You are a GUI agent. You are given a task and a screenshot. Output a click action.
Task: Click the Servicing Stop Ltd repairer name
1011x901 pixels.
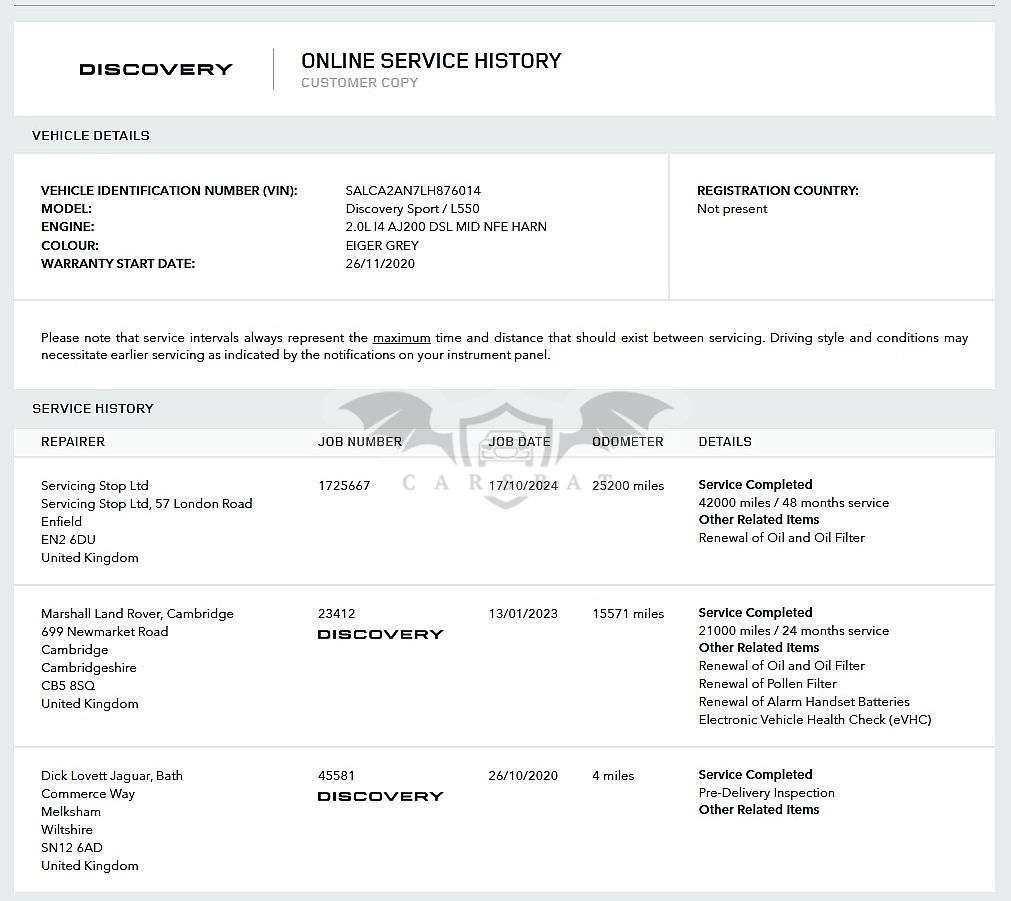(x=95, y=485)
